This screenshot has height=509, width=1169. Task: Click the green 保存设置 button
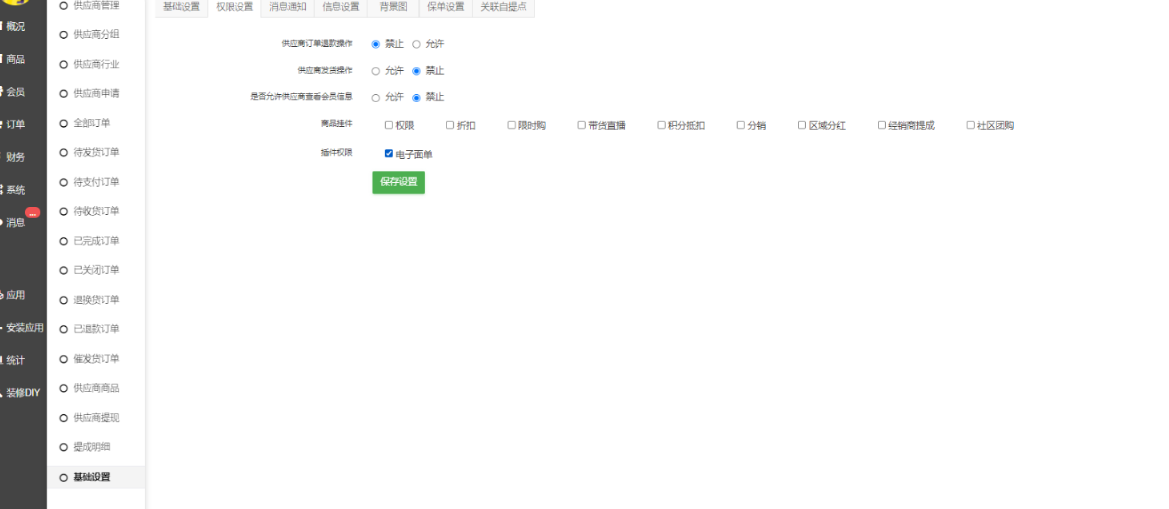tap(398, 182)
